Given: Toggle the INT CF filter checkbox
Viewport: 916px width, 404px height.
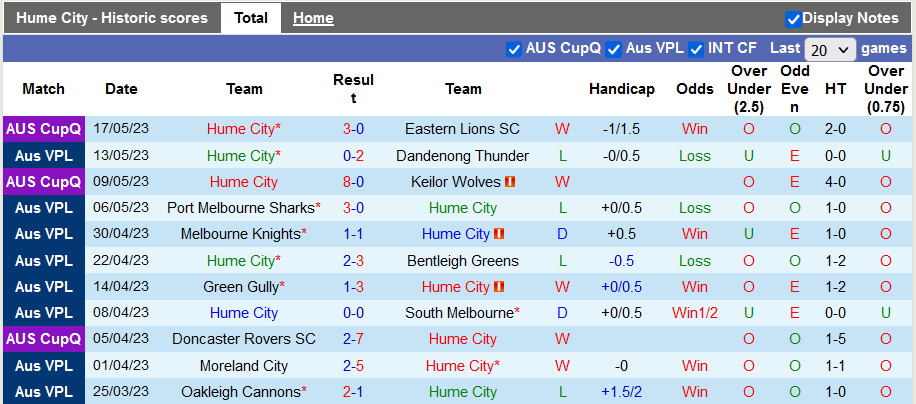Looking at the screenshot, I should [697, 49].
